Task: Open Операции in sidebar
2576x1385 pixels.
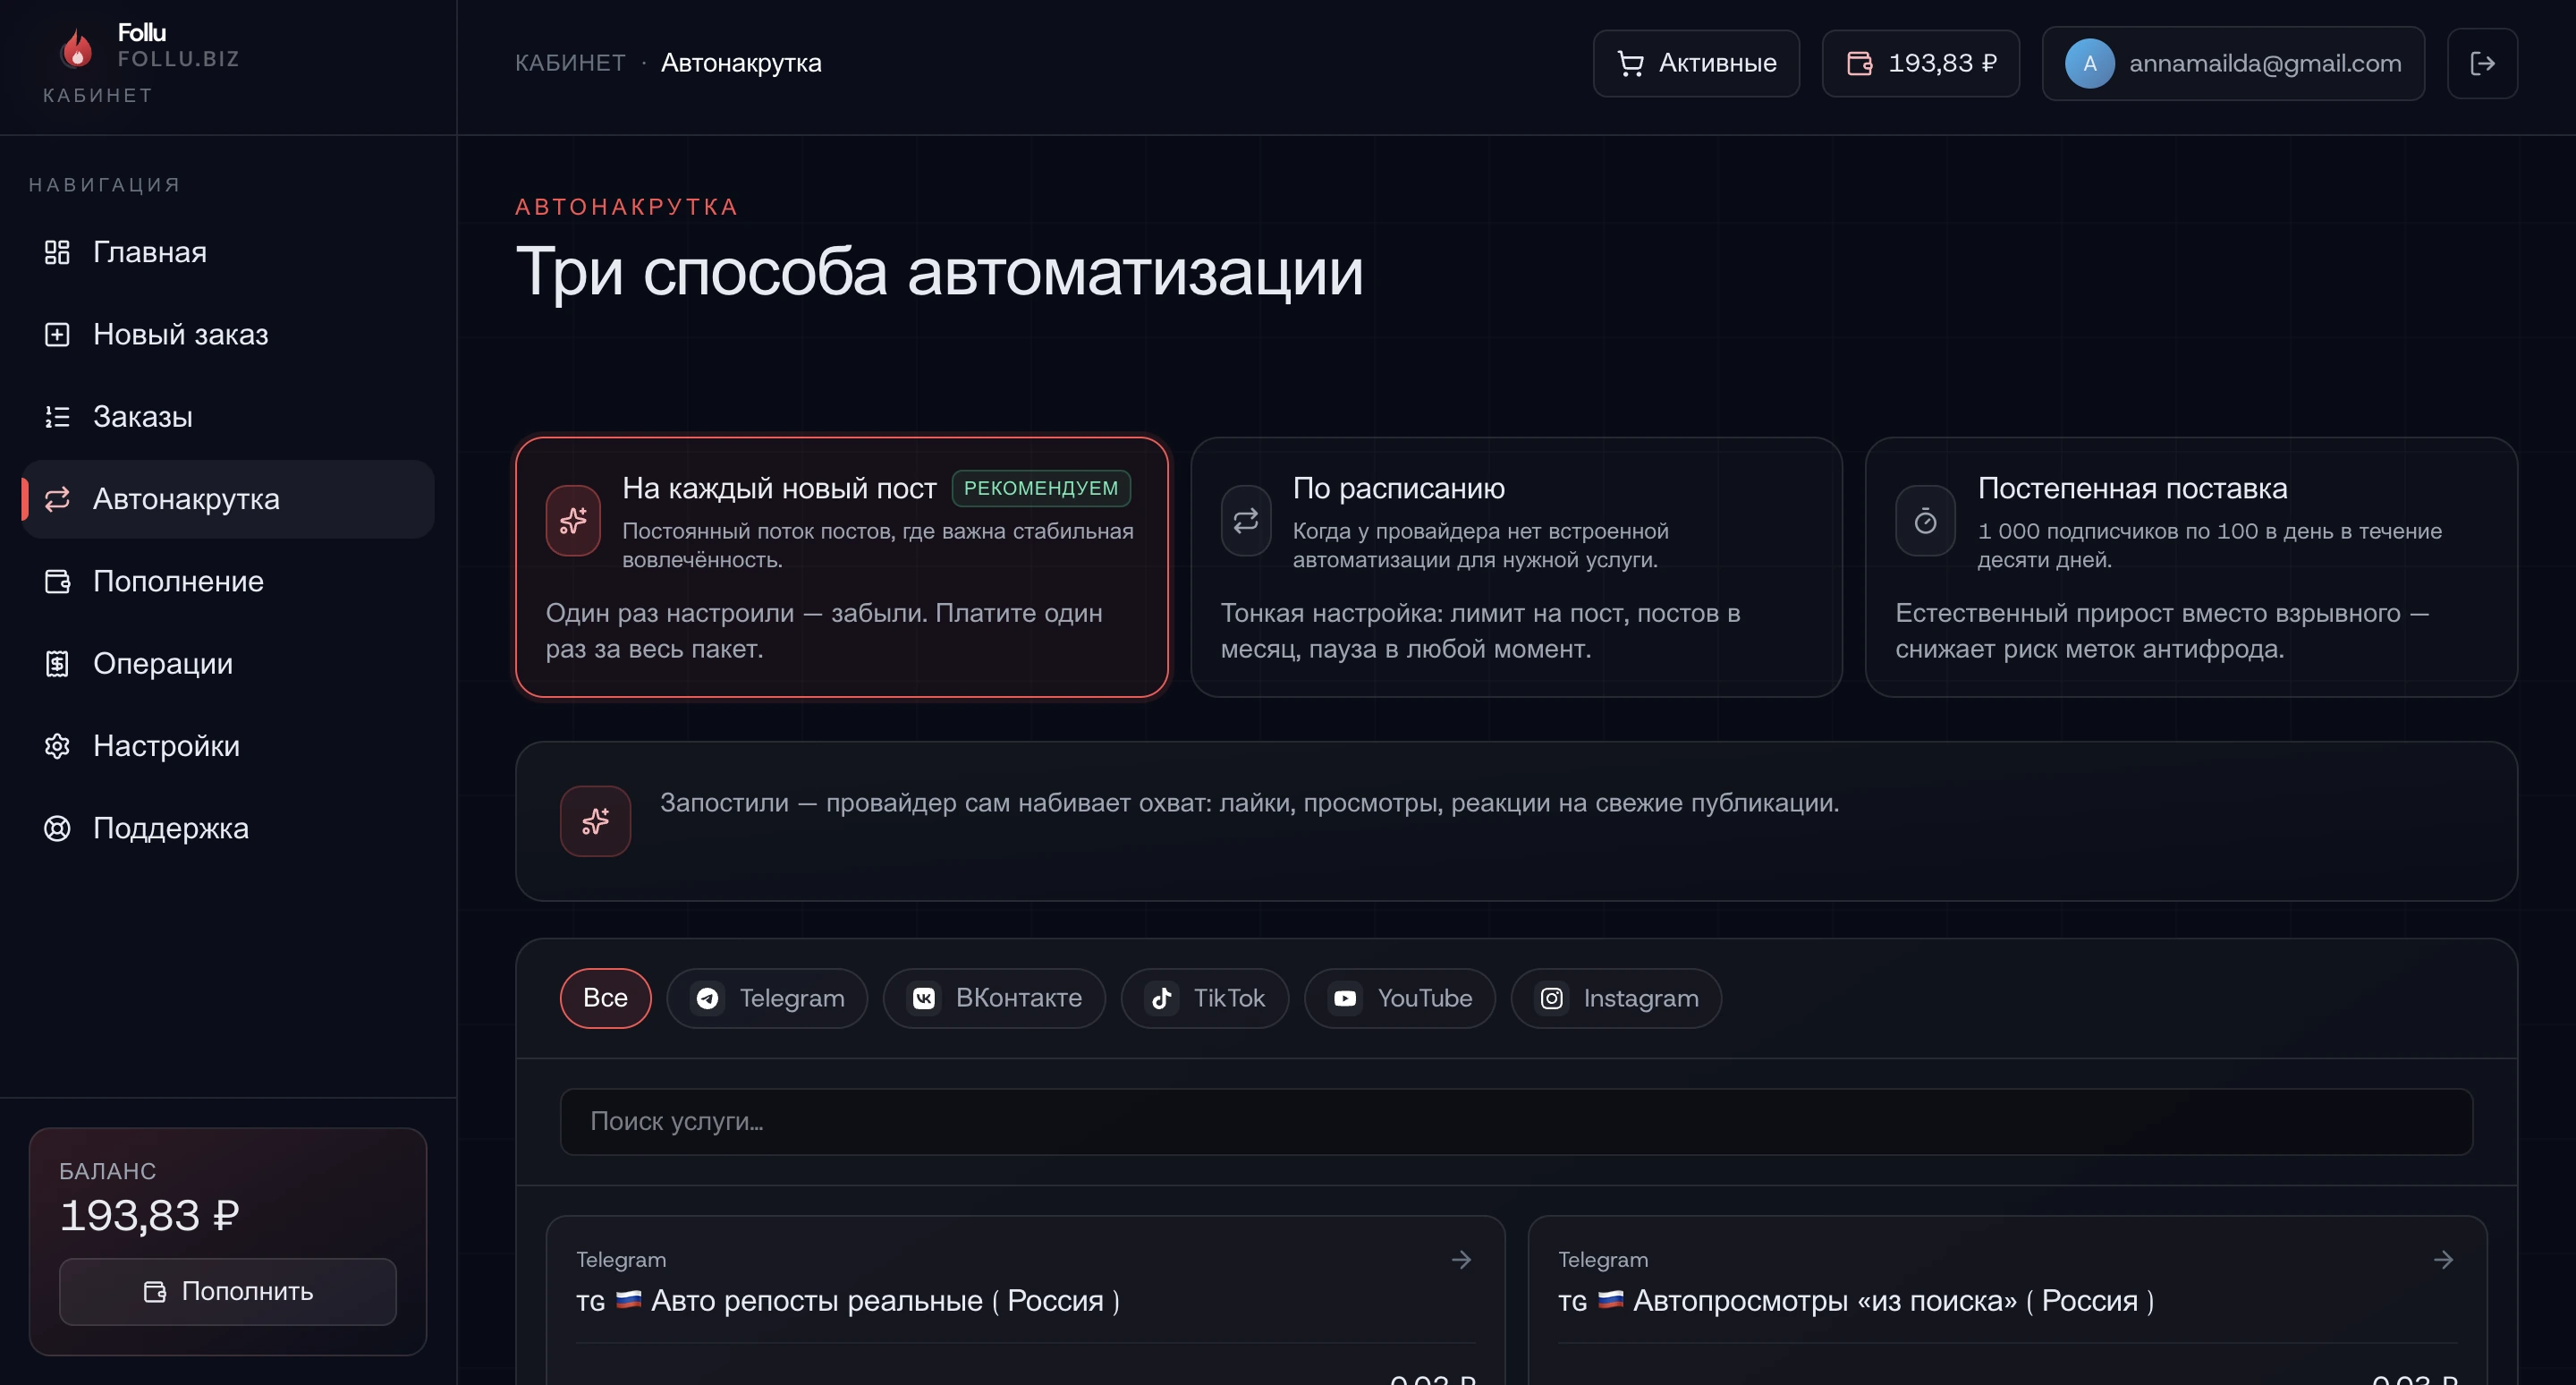Action: click(228, 664)
